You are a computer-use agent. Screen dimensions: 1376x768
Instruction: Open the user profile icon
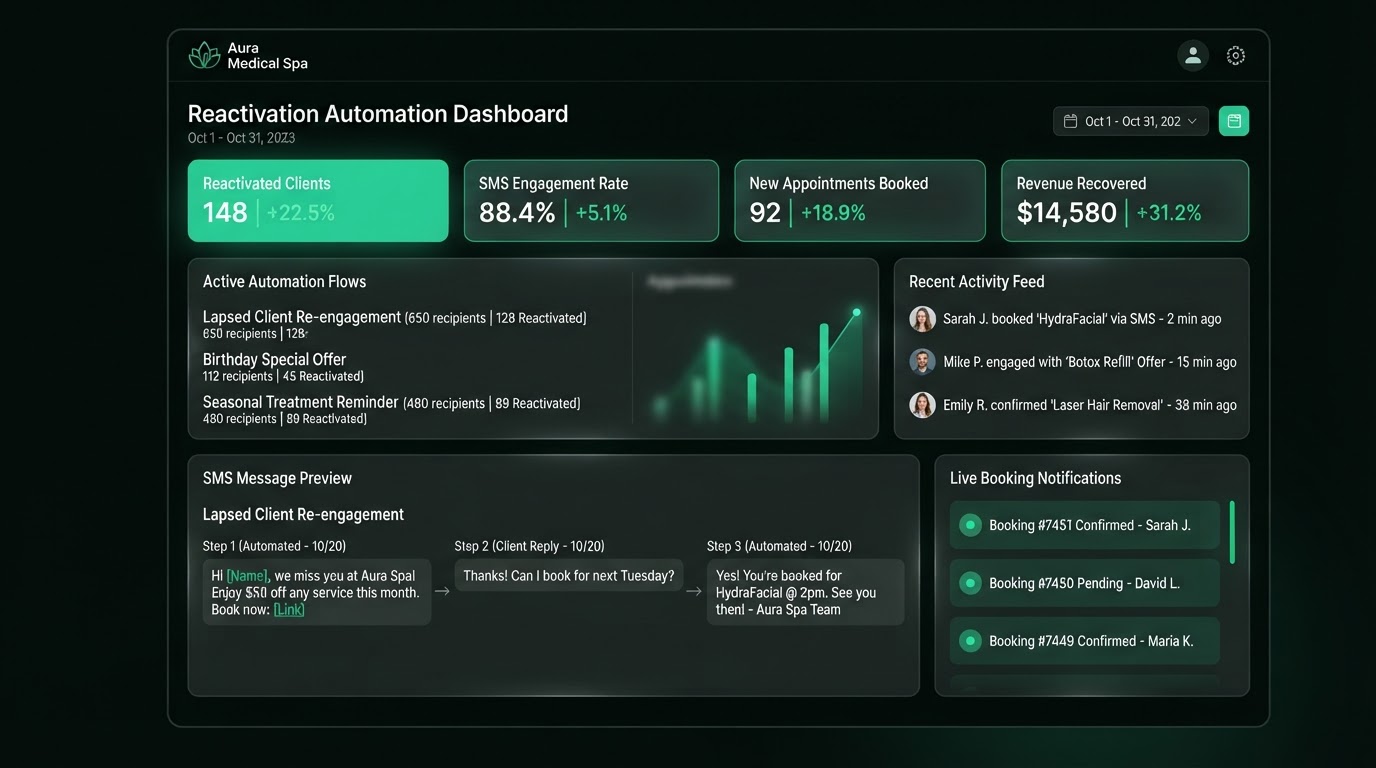click(1193, 56)
